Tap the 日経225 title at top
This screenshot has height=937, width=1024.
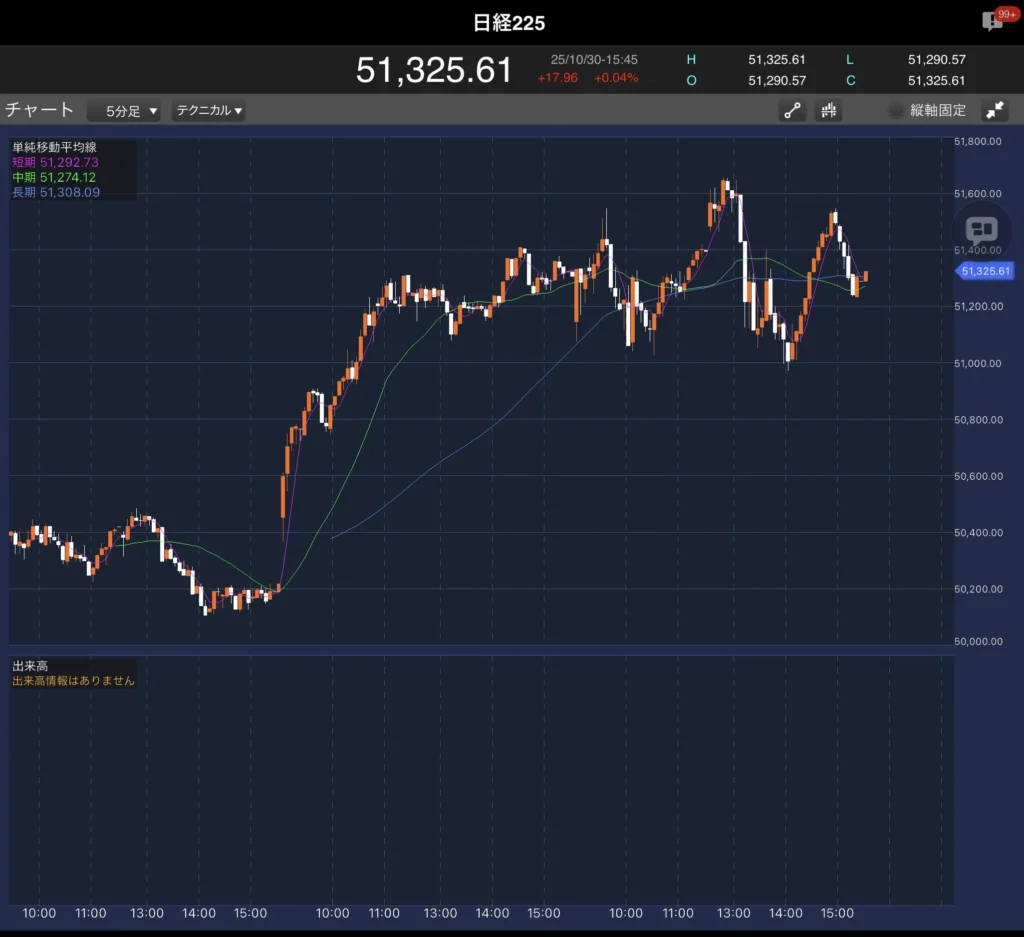(x=509, y=23)
